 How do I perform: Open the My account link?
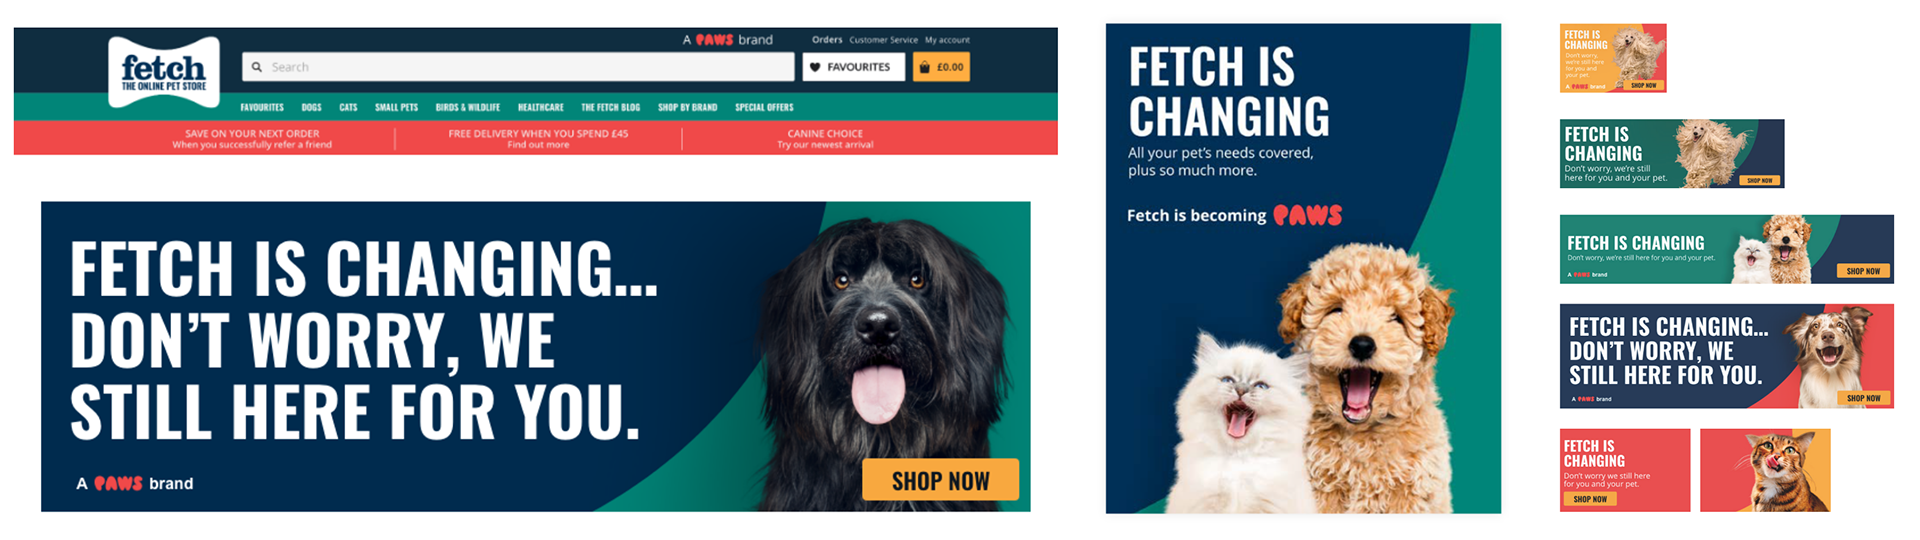(x=947, y=40)
